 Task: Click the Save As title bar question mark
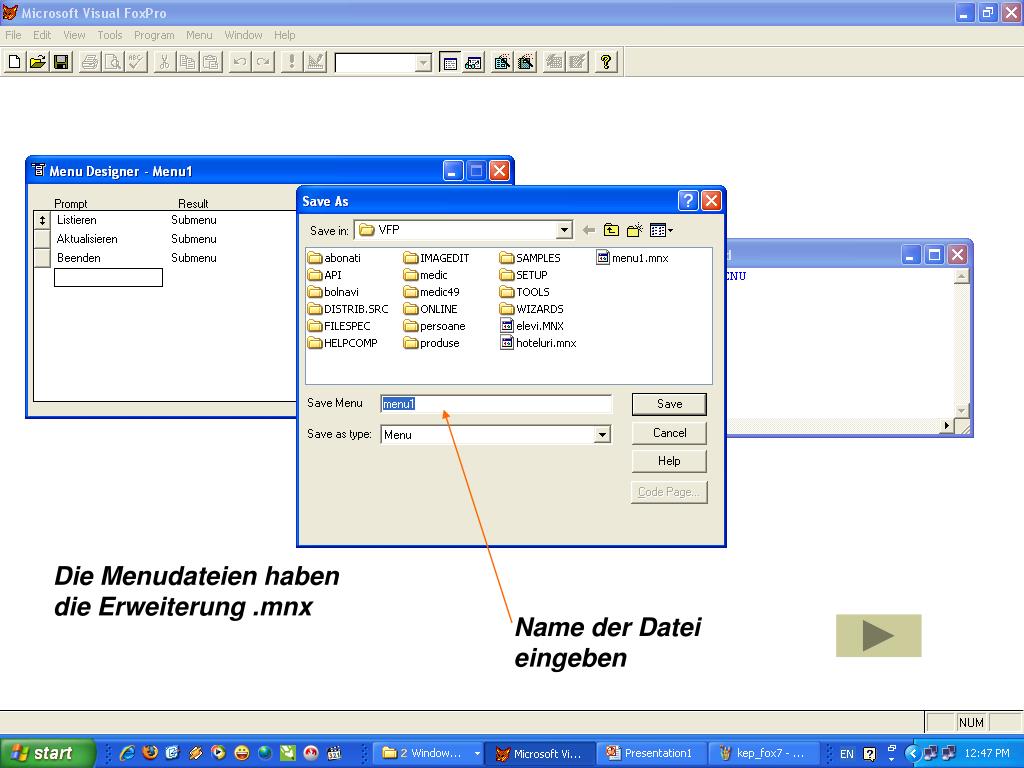tap(688, 200)
